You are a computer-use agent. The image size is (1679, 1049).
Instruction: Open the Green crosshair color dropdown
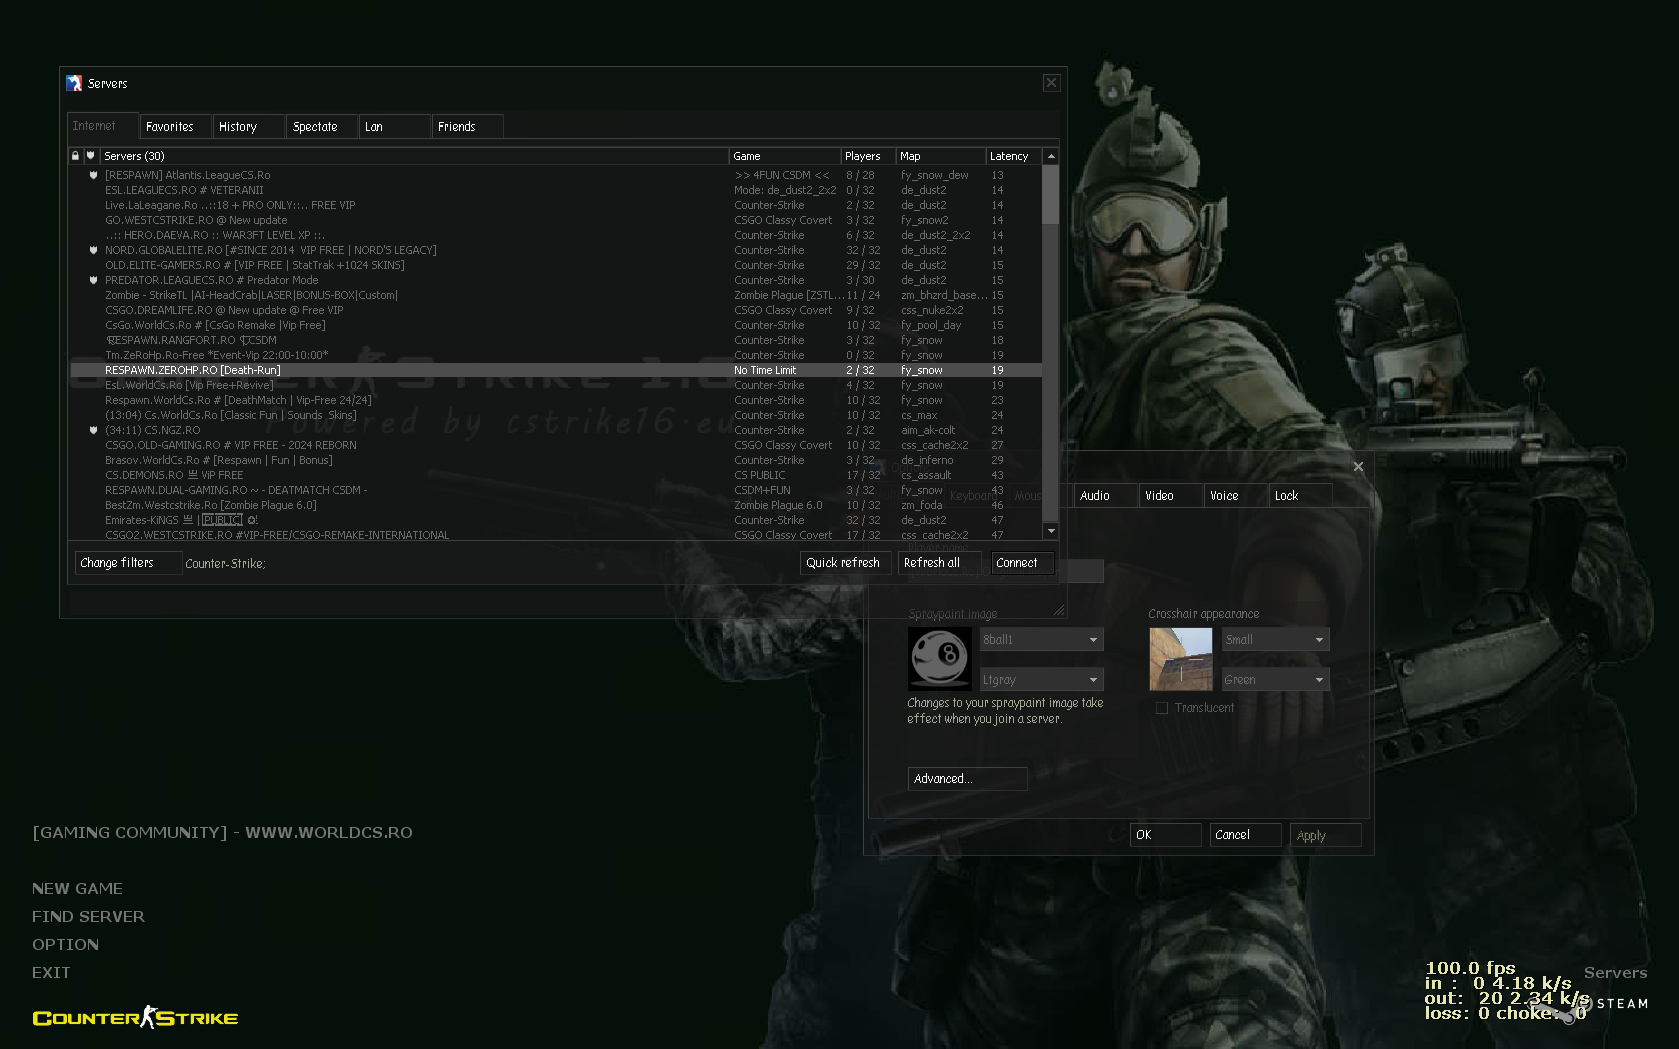(x=1275, y=680)
